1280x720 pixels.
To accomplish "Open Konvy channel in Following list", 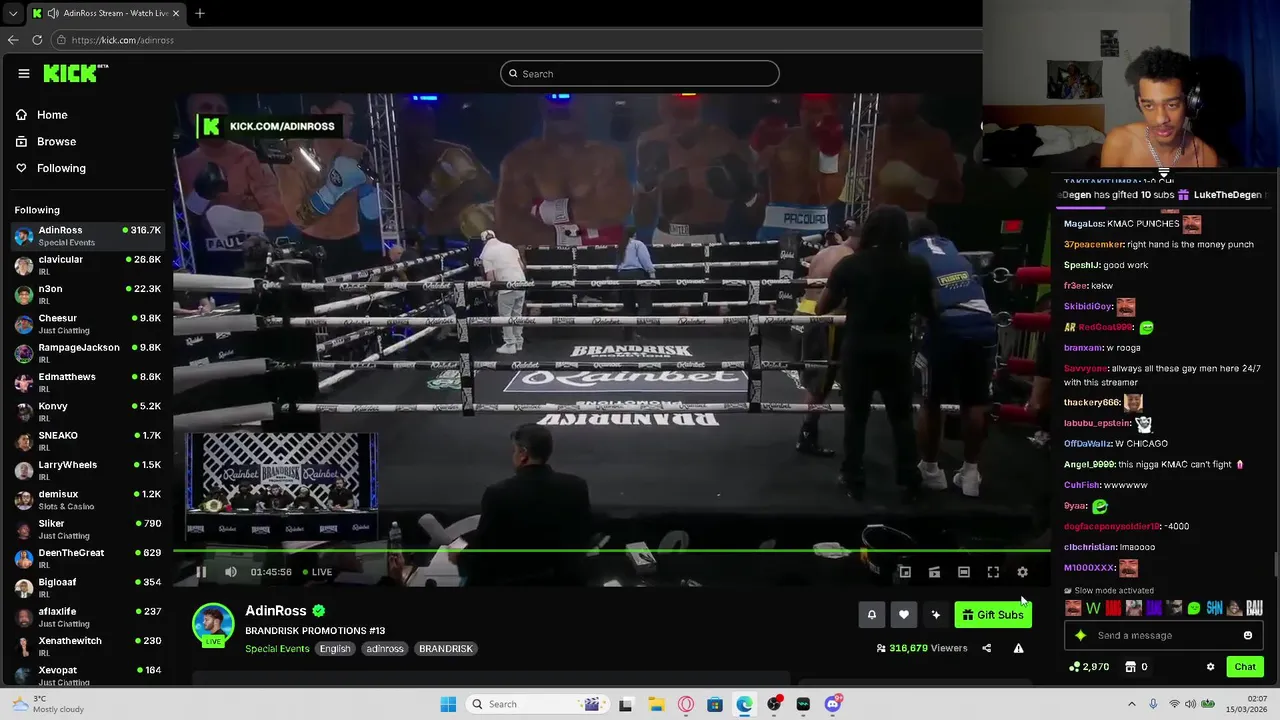I will click(87, 412).
